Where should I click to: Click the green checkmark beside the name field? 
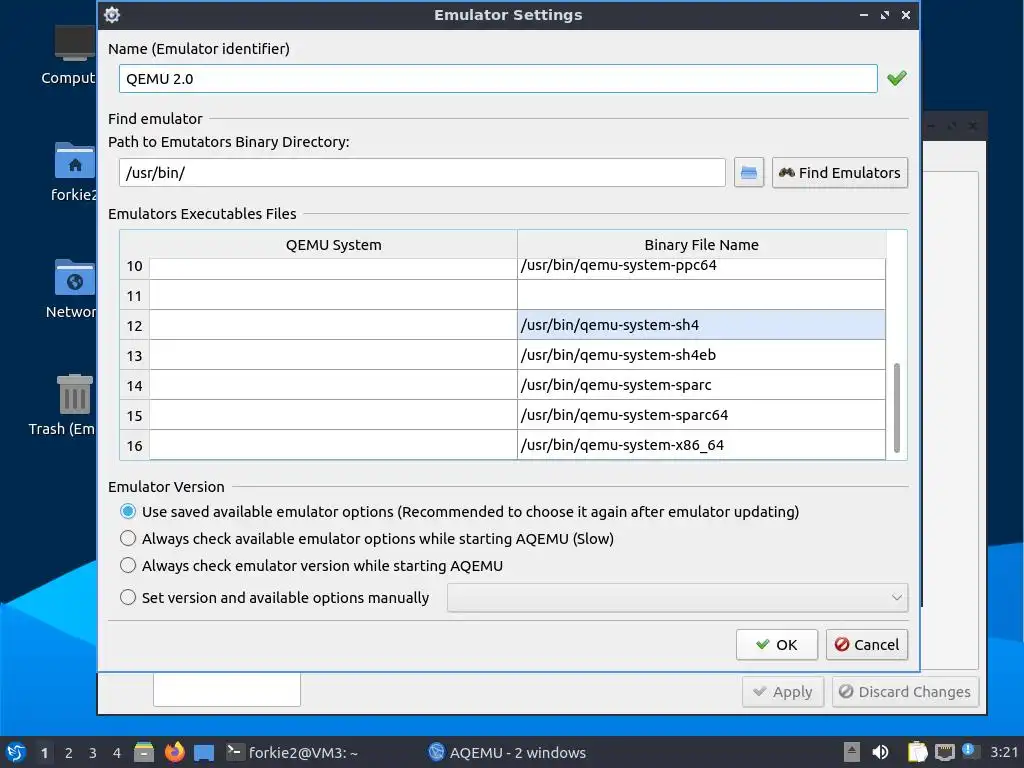(x=897, y=78)
